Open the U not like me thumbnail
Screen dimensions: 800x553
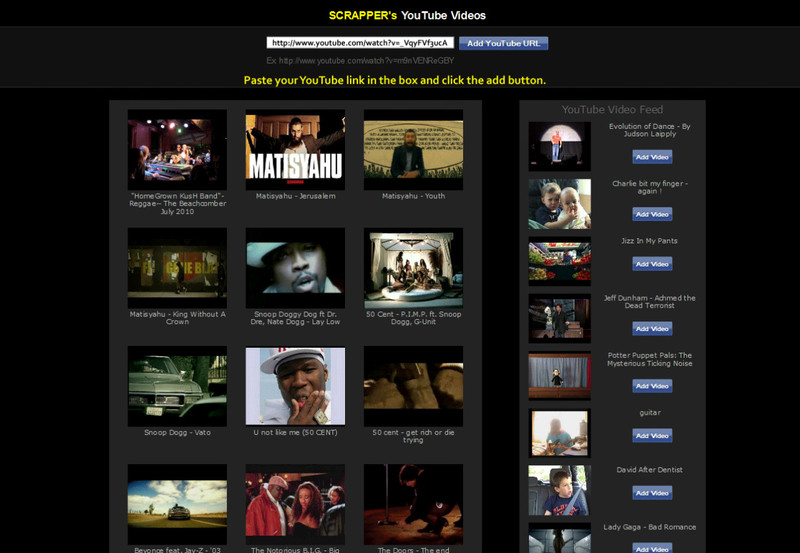tap(295, 386)
